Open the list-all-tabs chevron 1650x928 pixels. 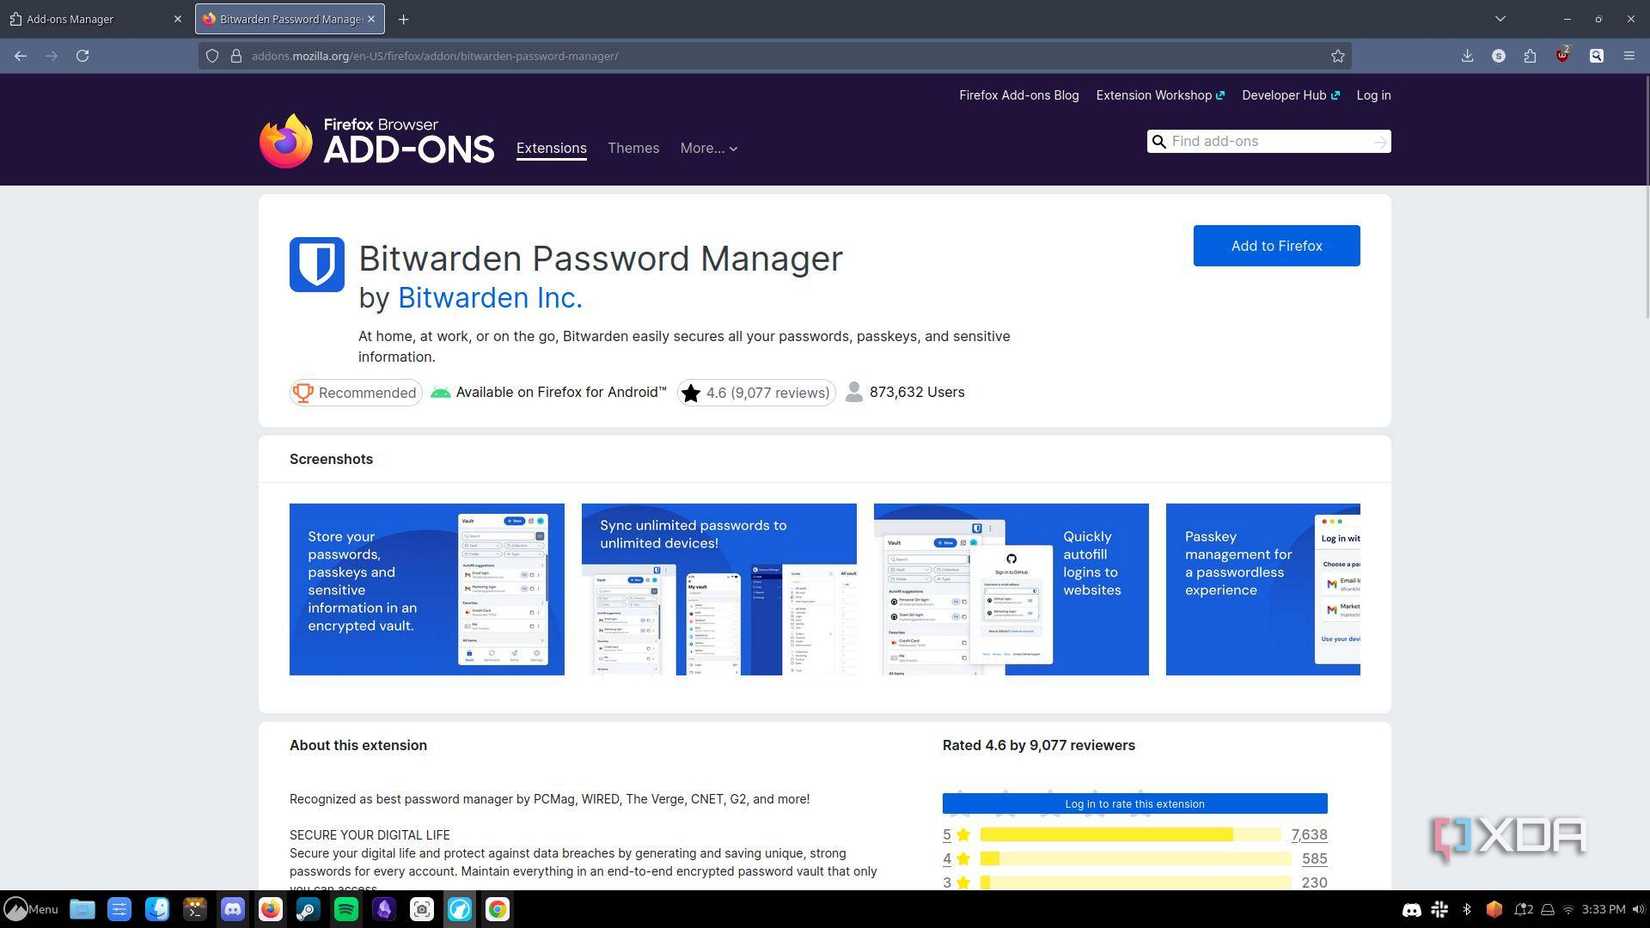tap(1500, 19)
